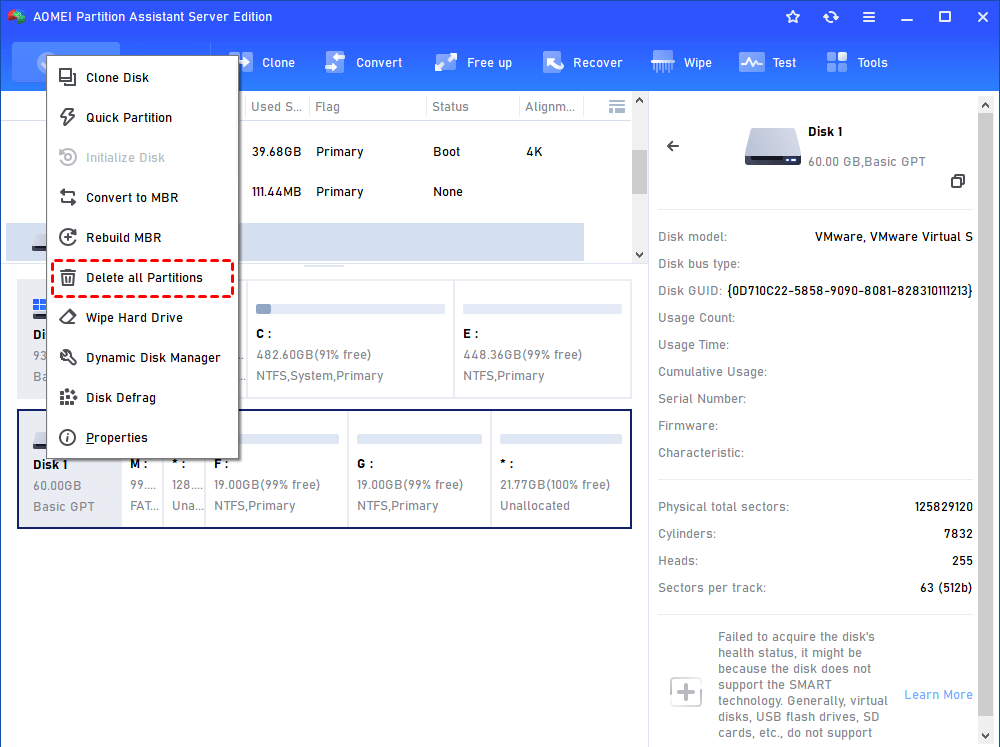Select the 21.77GB unallocated space block
The image size is (1000, 747).
coord(561,469)
